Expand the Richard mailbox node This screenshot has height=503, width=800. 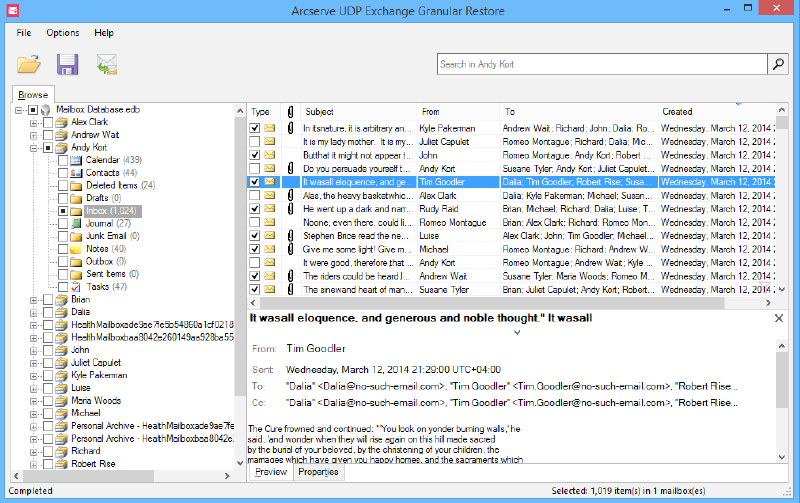click(34, 452)
